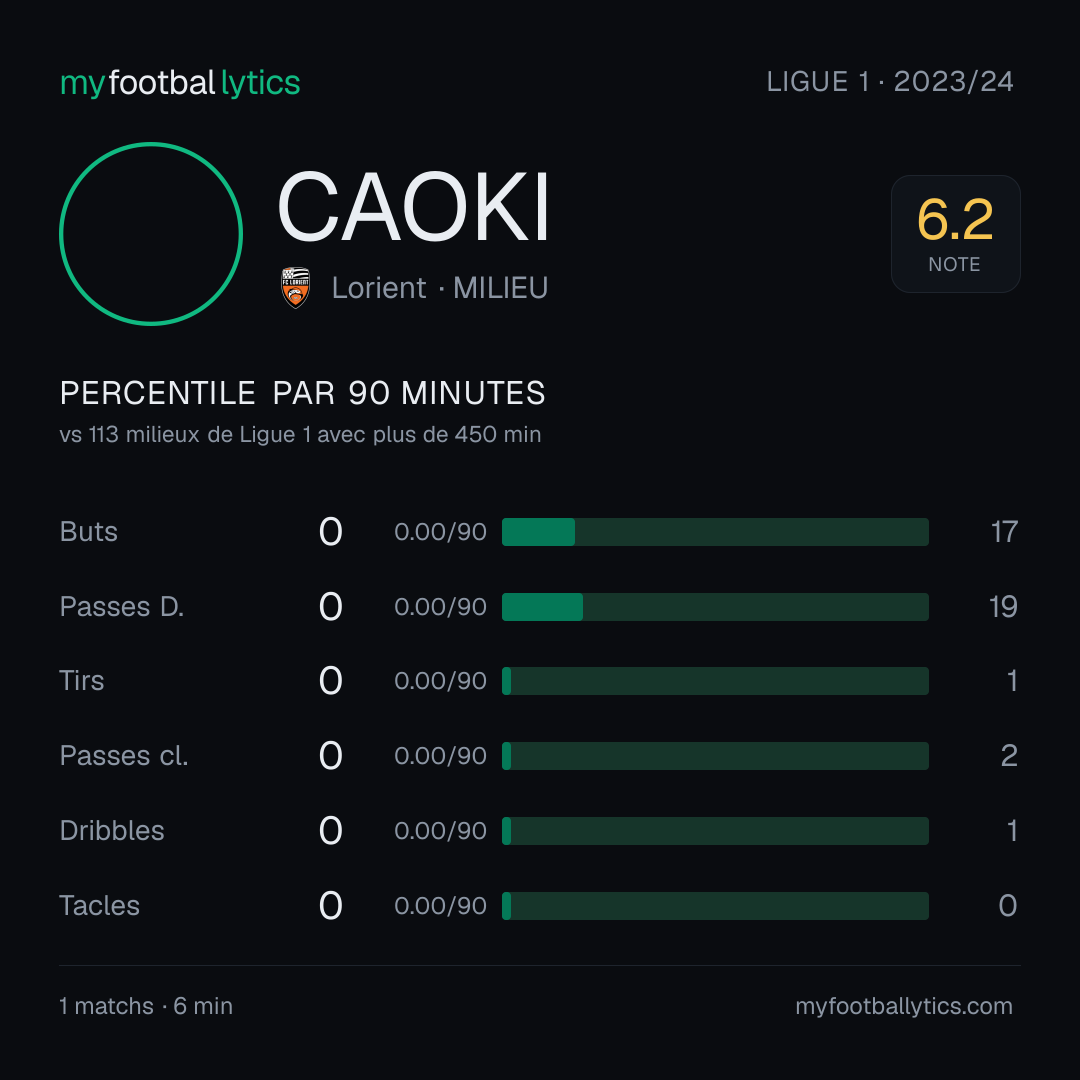1080x1080 pixels.
Task: Click the Passes cl. percentile bar
Action: click(715, 756)
